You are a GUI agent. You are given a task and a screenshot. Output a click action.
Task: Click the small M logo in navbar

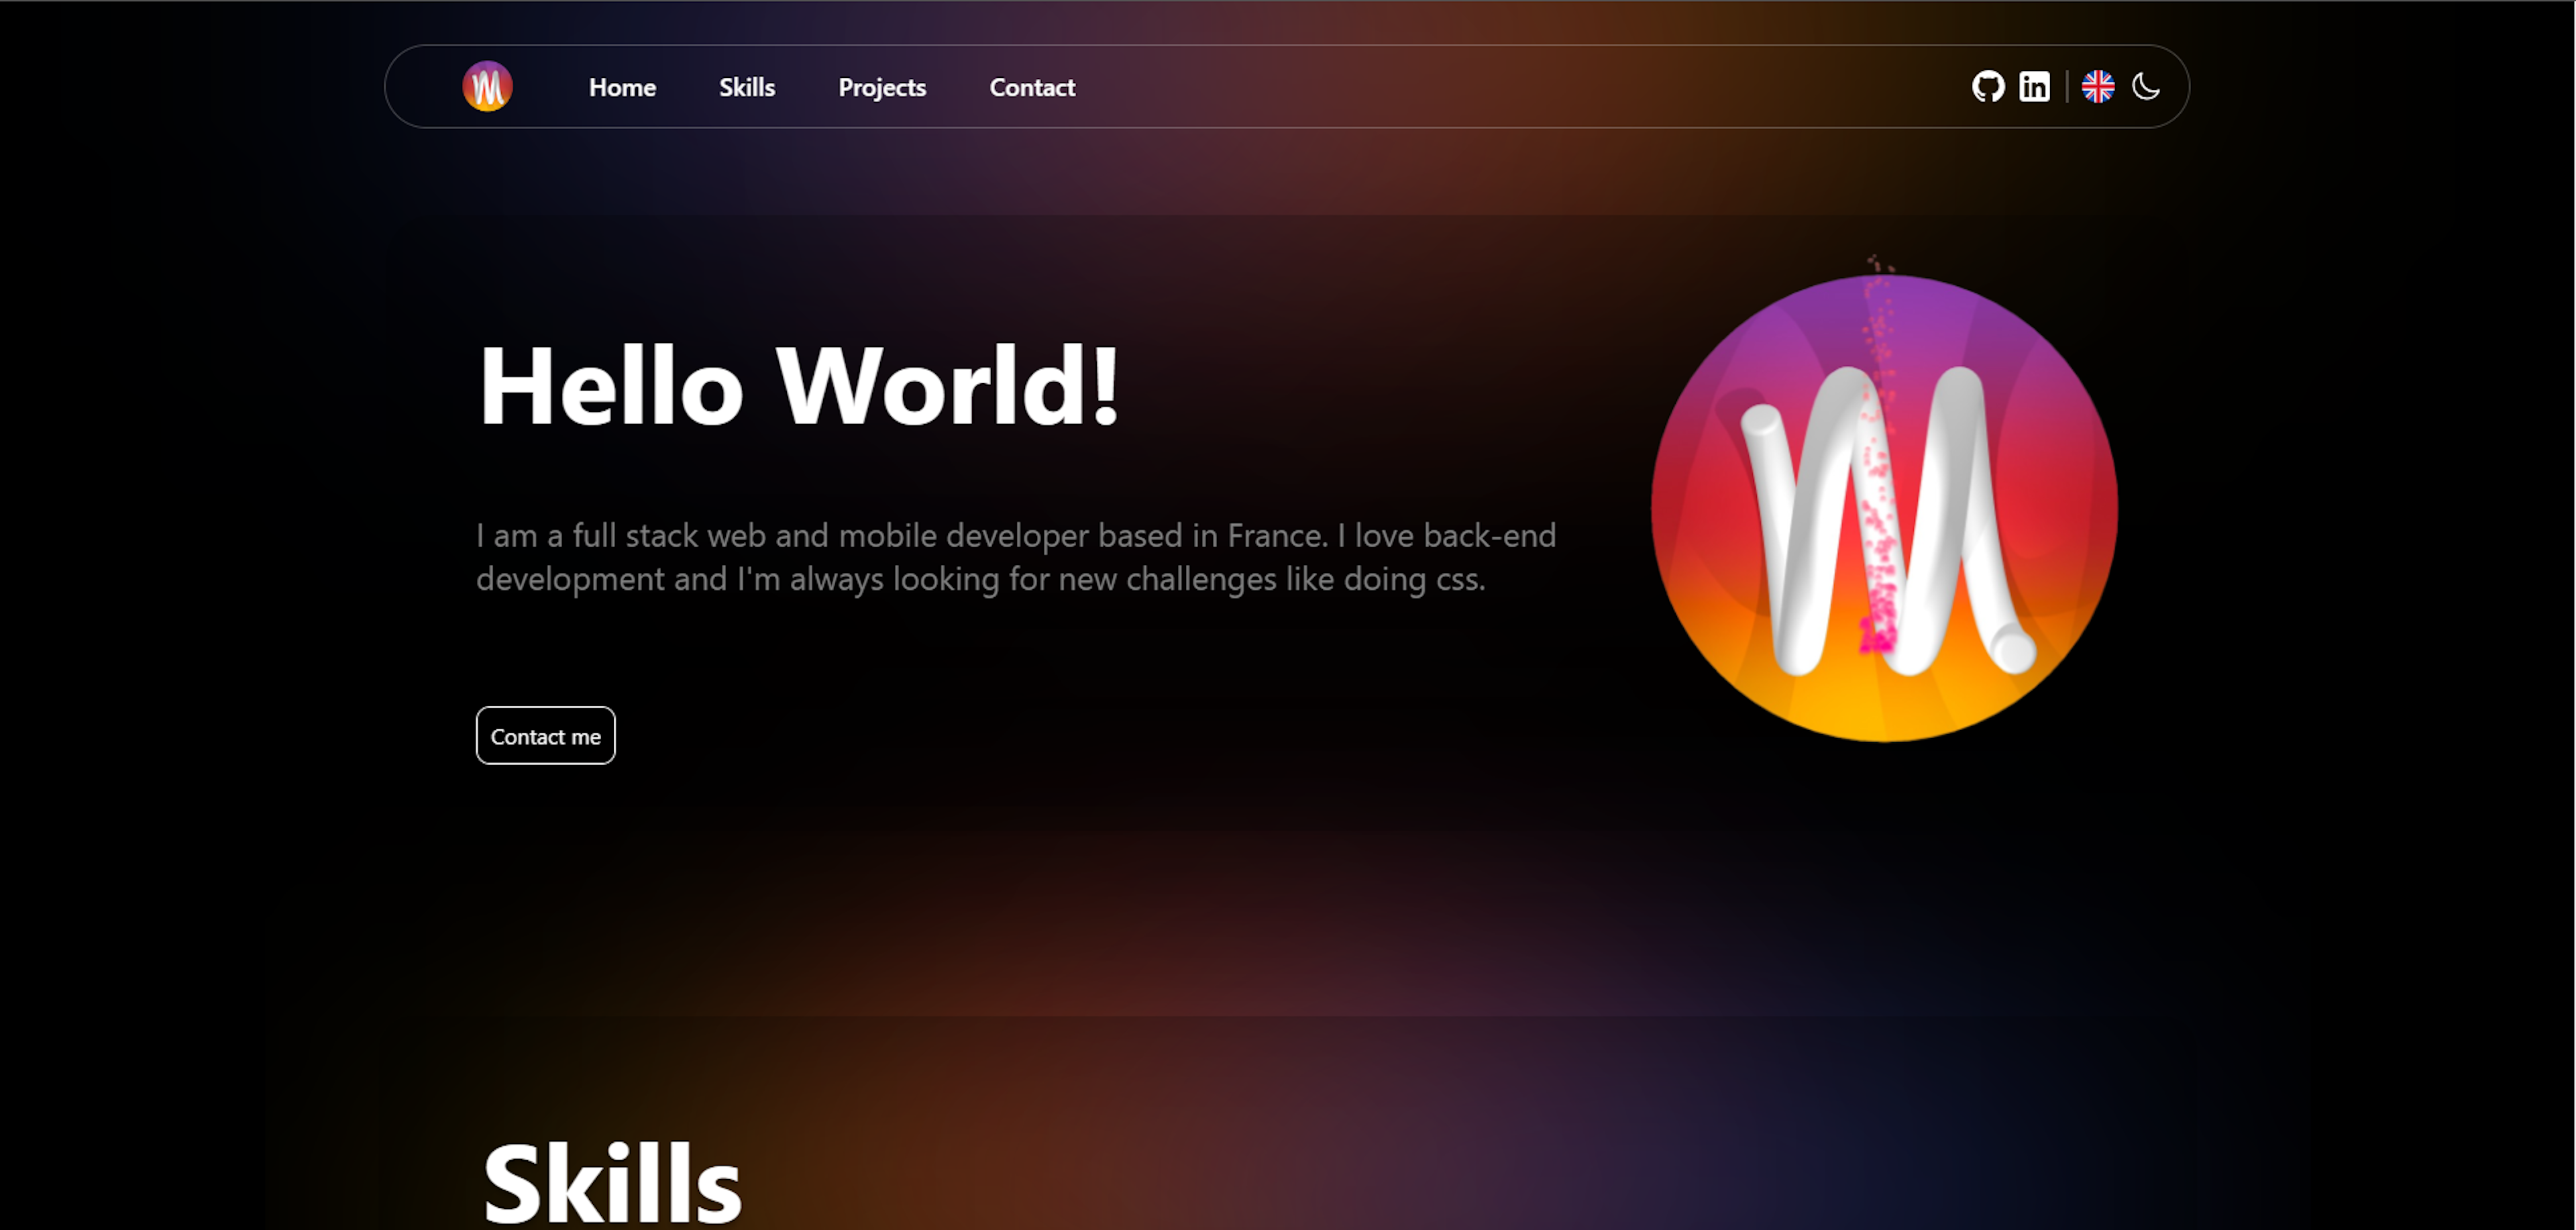[x=487, y=87]
